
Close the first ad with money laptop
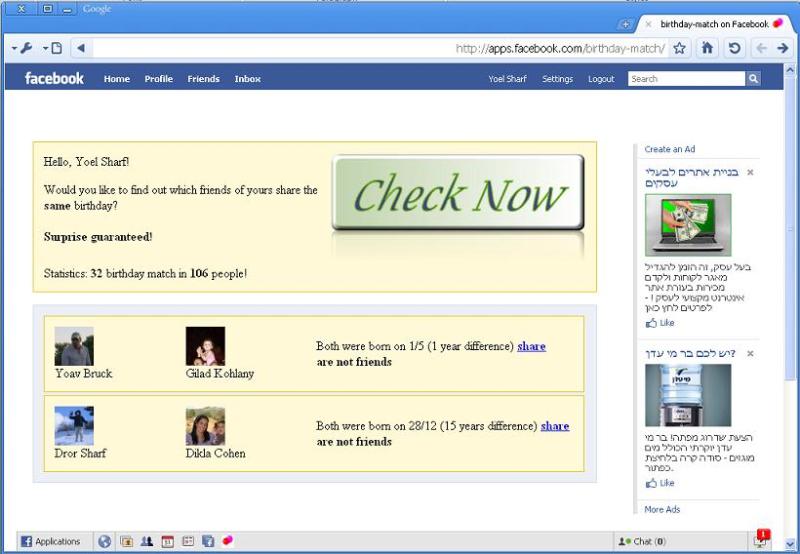pyautogui.click(x=750, y=172)
